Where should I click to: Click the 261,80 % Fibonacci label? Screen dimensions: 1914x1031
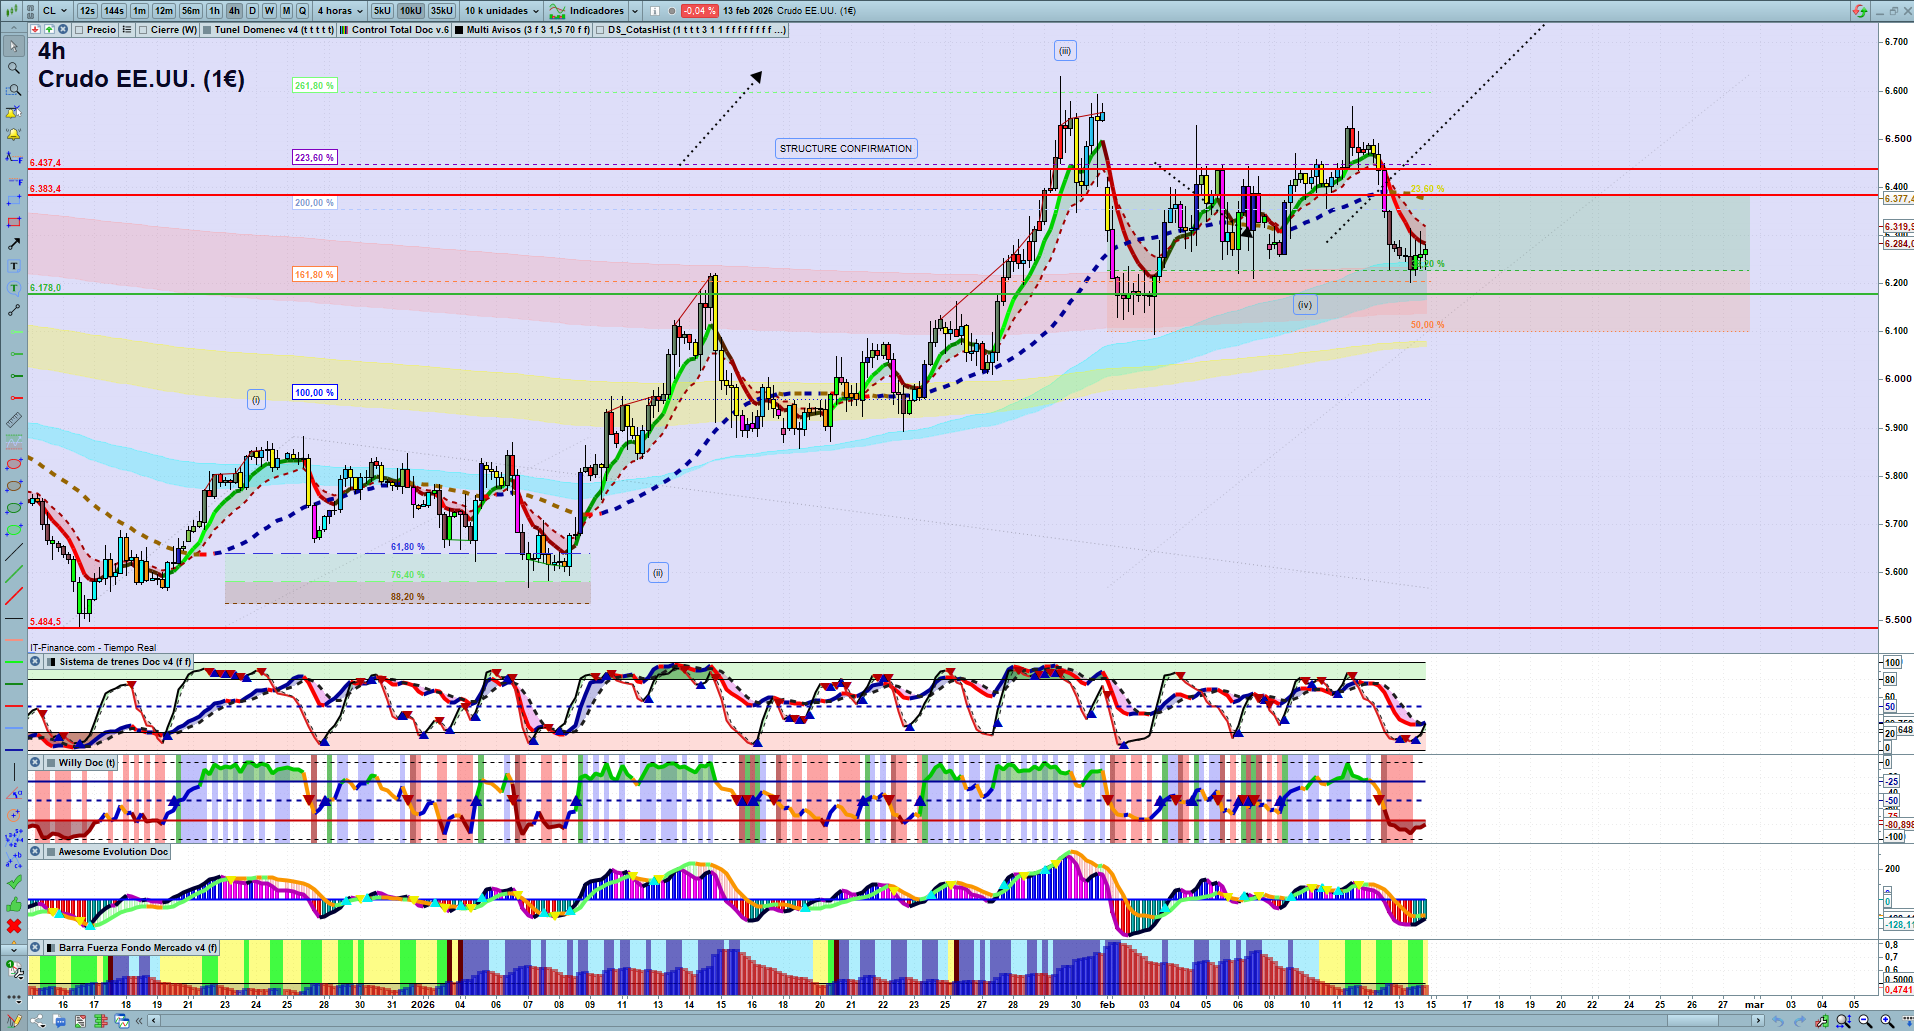(x=315, y=86)
